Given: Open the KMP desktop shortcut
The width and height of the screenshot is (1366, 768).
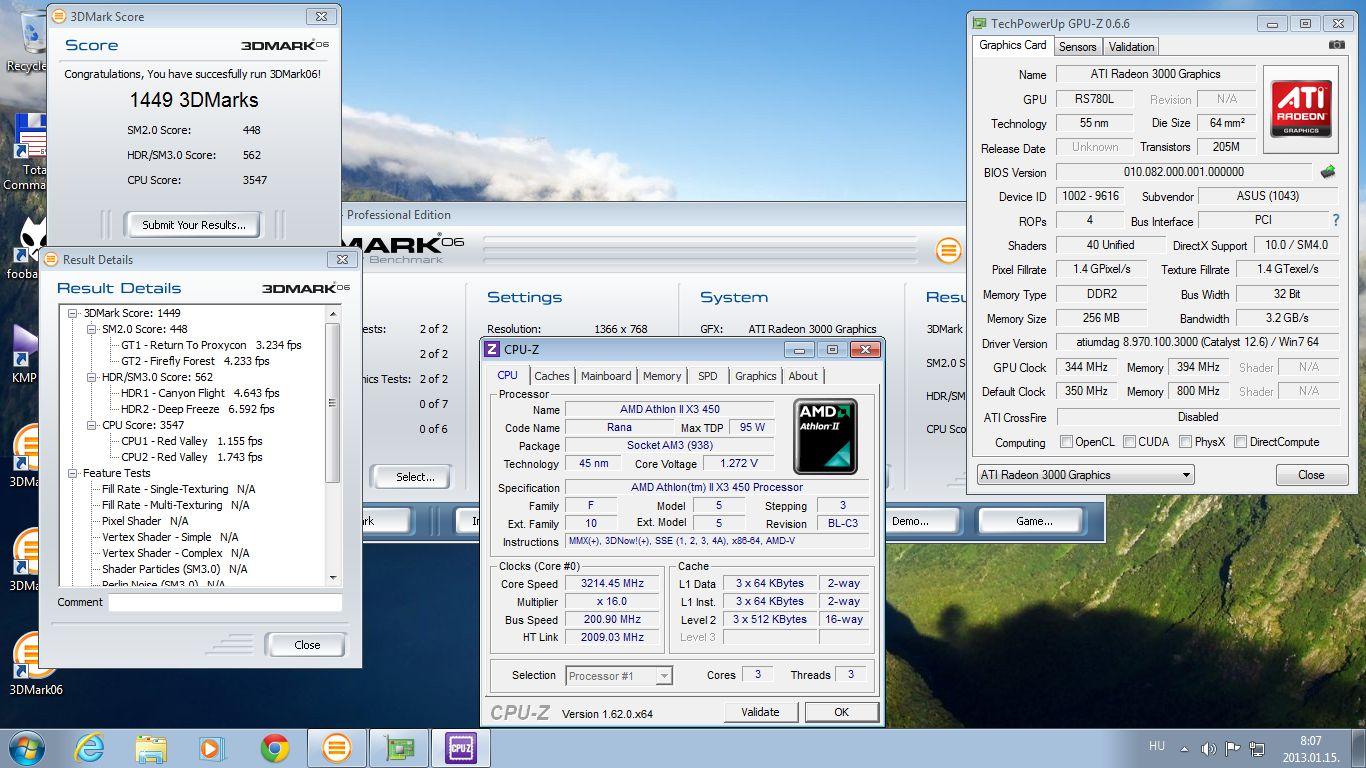Looking at the screenshot, I should [x=24, y=355].
